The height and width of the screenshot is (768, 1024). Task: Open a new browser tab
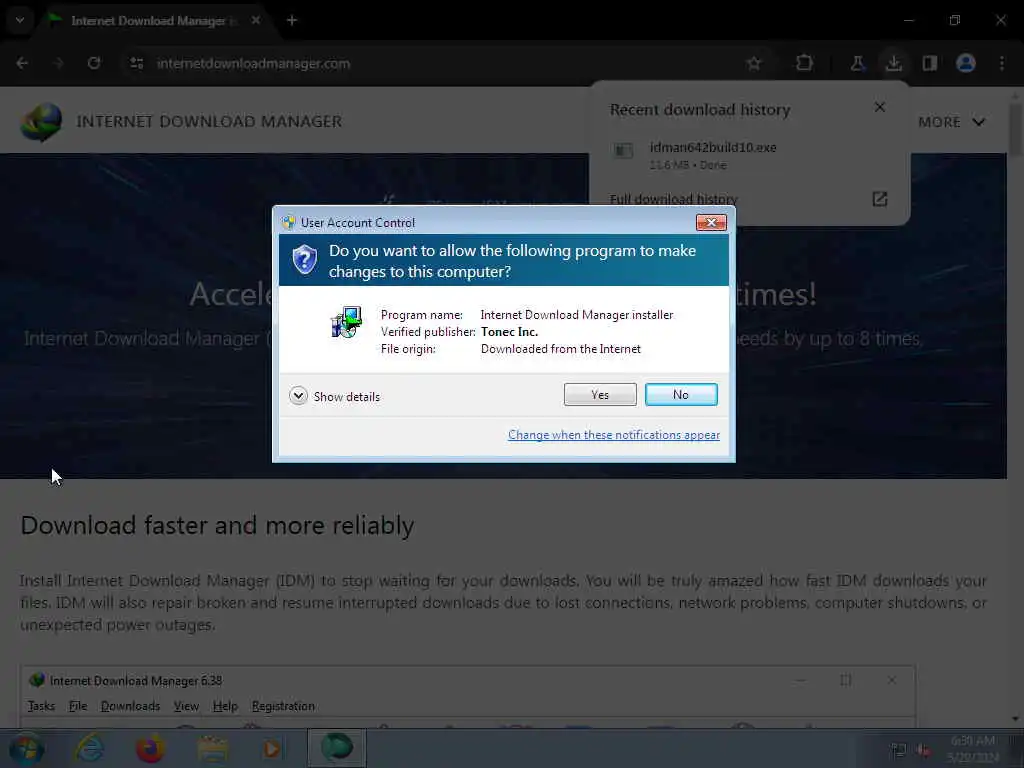[x=292, y=20]
